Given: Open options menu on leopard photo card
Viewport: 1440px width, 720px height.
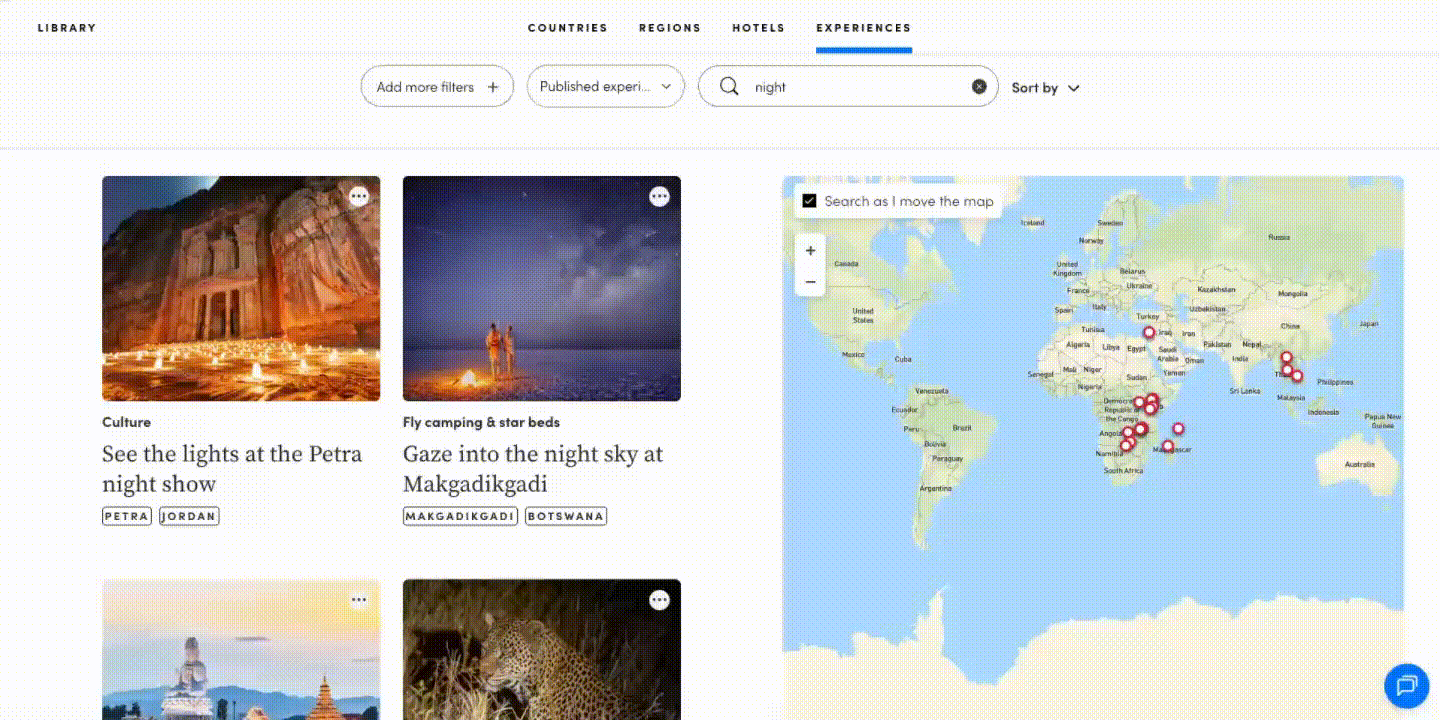Looking at the screenshot, I should pos(659,600).
